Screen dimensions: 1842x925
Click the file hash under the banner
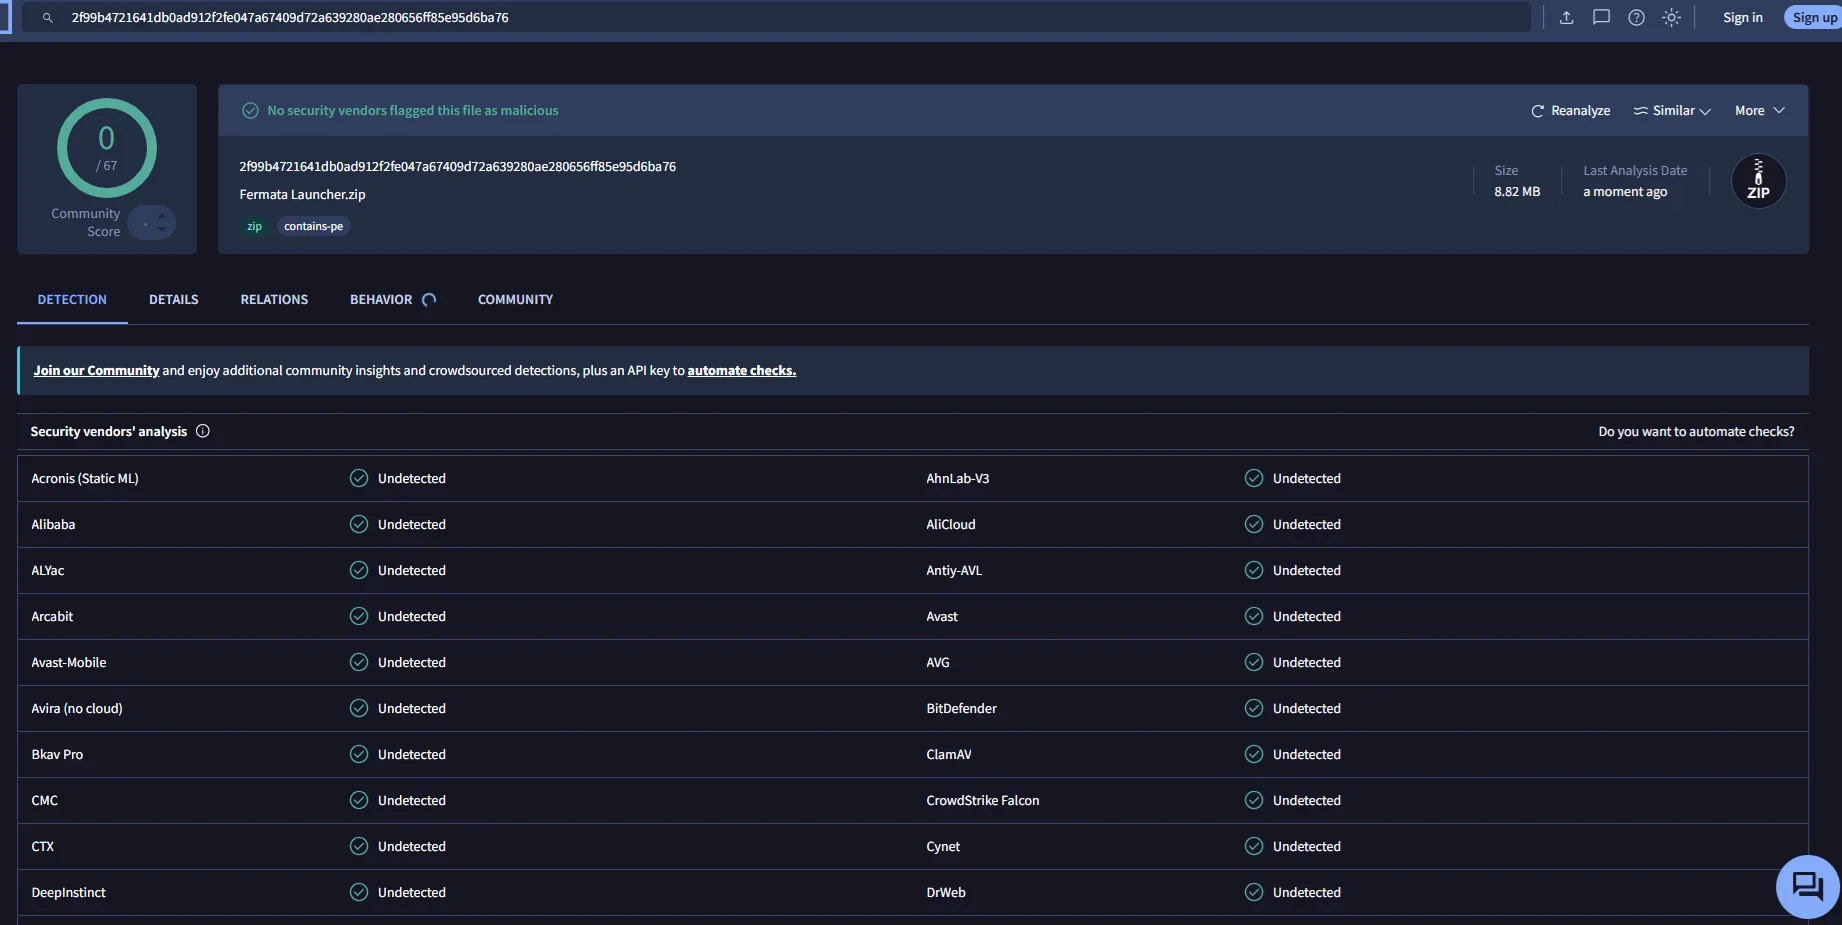pyautogui.click(x=457, y=167)
